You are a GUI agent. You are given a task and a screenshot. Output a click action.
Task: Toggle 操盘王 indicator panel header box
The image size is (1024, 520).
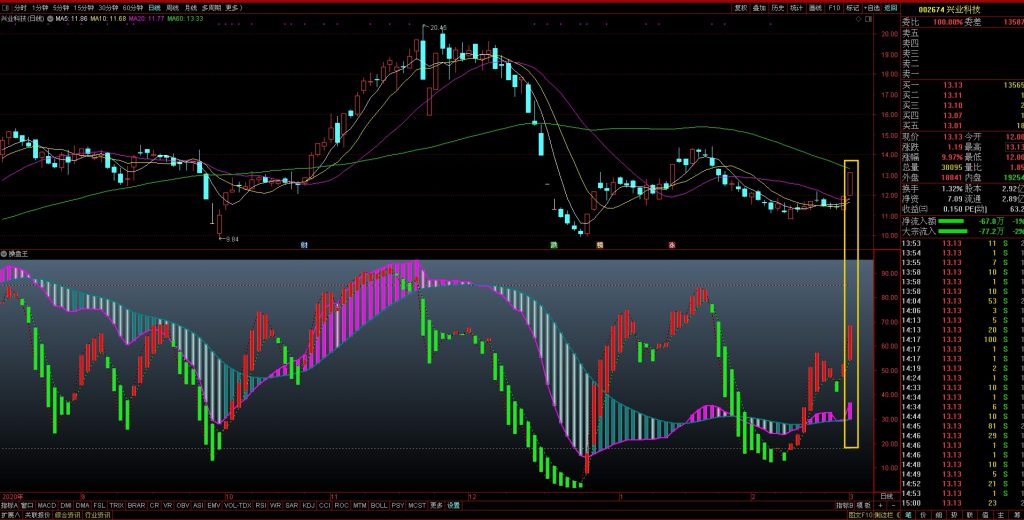click(4, 254)
